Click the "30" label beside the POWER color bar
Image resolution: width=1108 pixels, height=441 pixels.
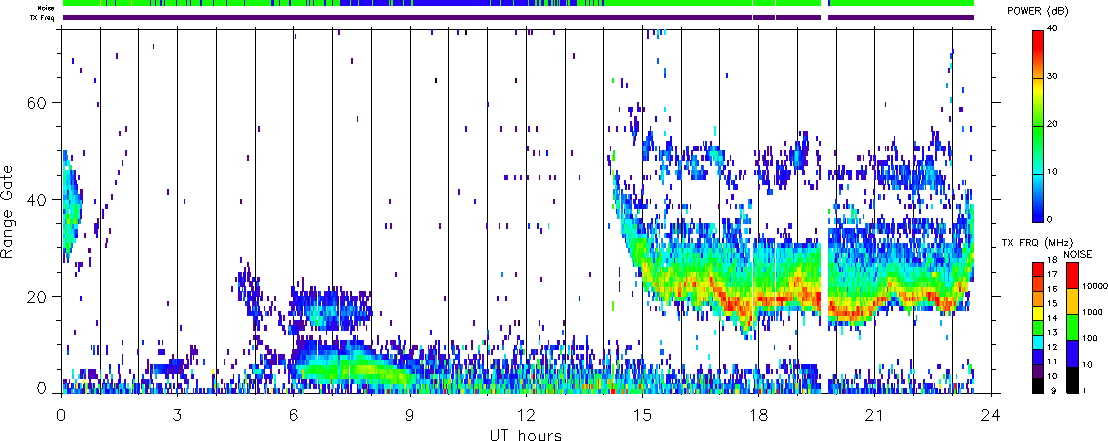[1054, 77]
